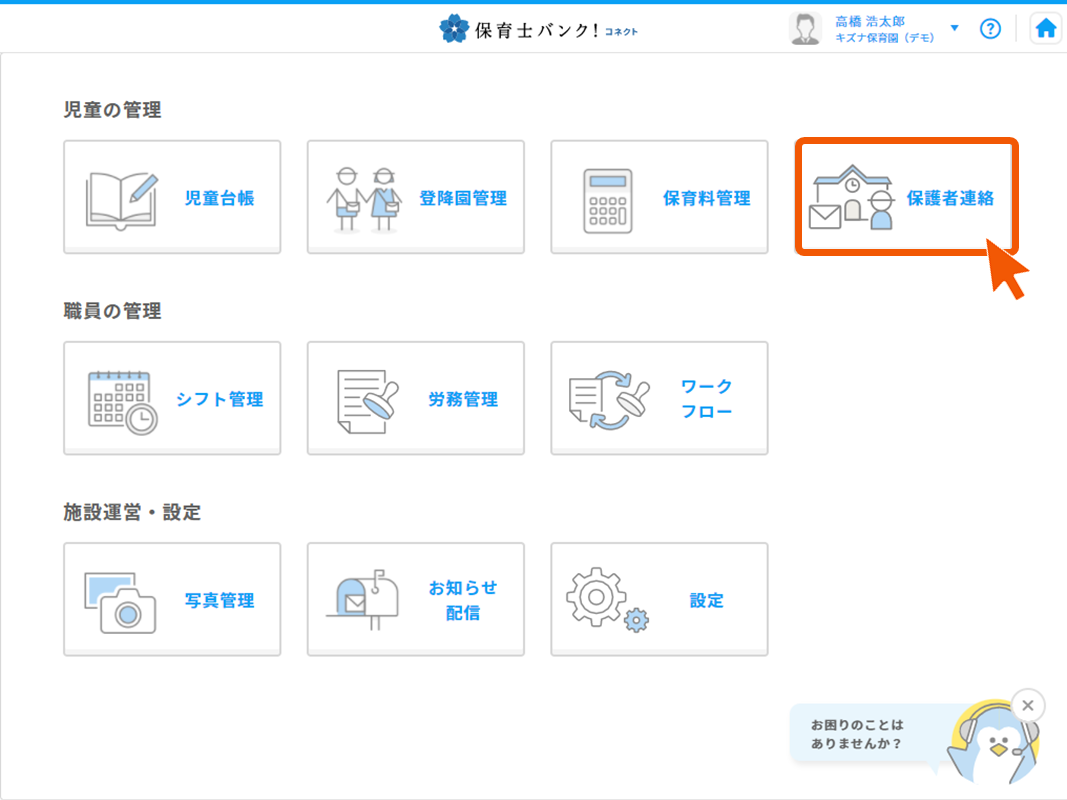Open the help question mark icon
Viewport: 1067px width, 800px height.
pos(990,28)
